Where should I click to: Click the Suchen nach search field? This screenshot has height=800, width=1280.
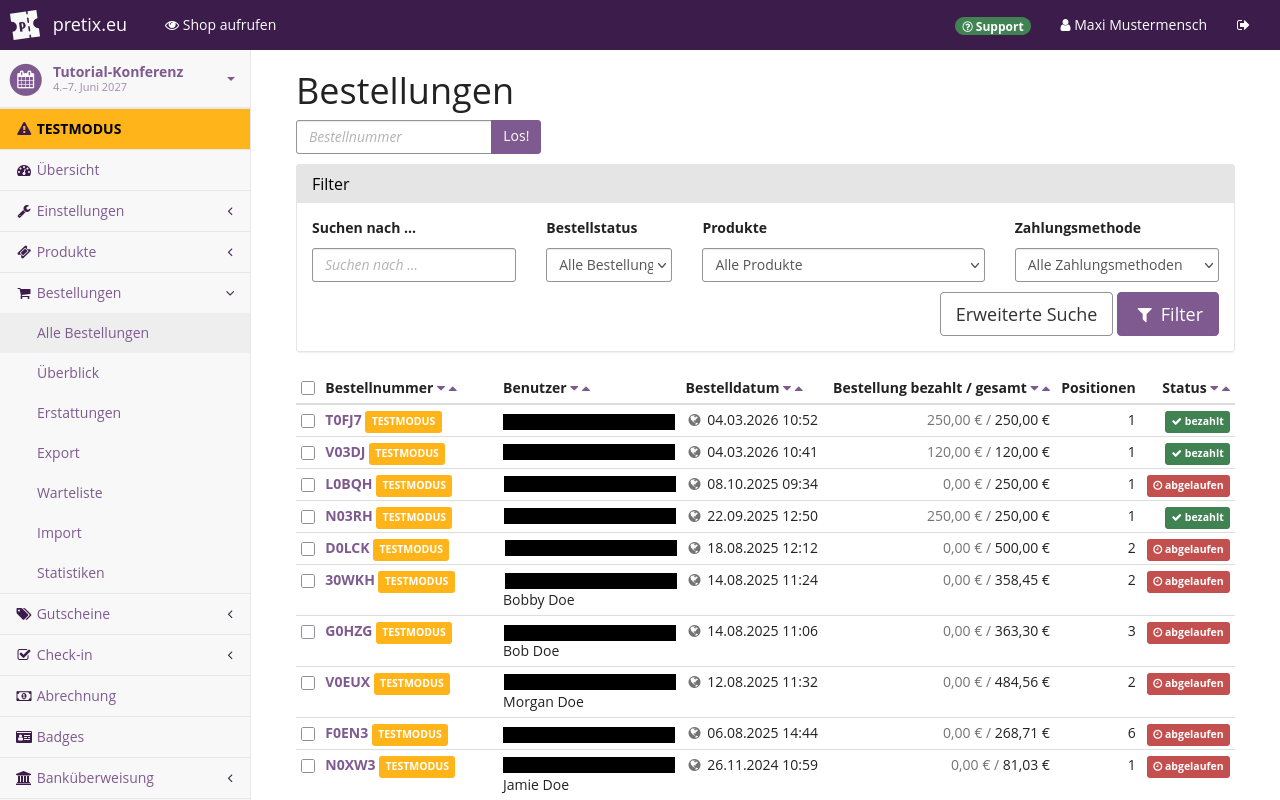414,265
